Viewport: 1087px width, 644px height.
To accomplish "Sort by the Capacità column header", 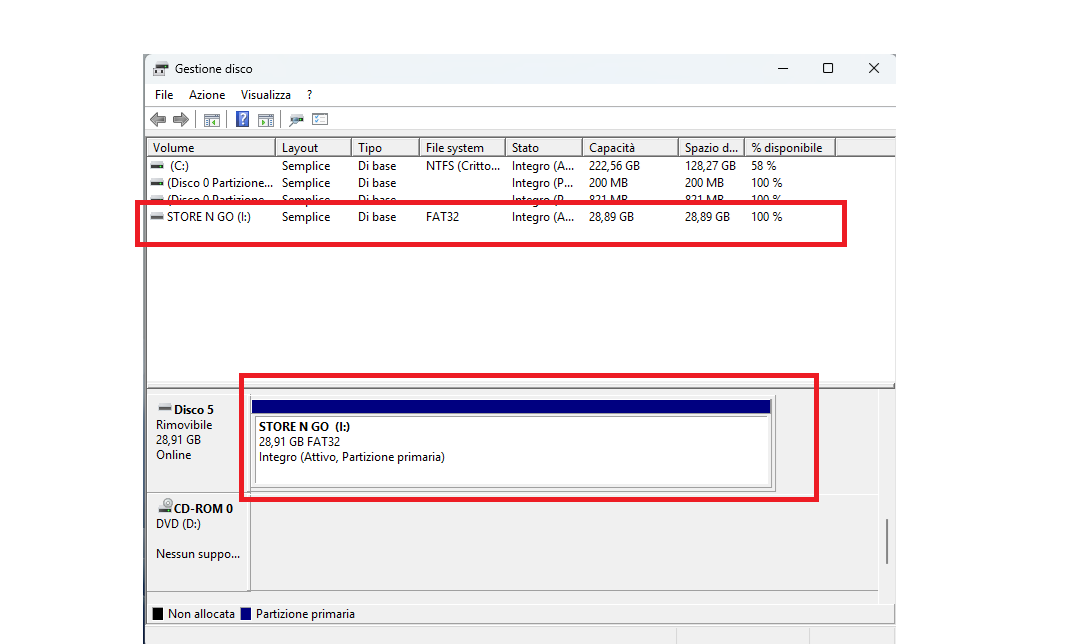I will coord(630,148).
